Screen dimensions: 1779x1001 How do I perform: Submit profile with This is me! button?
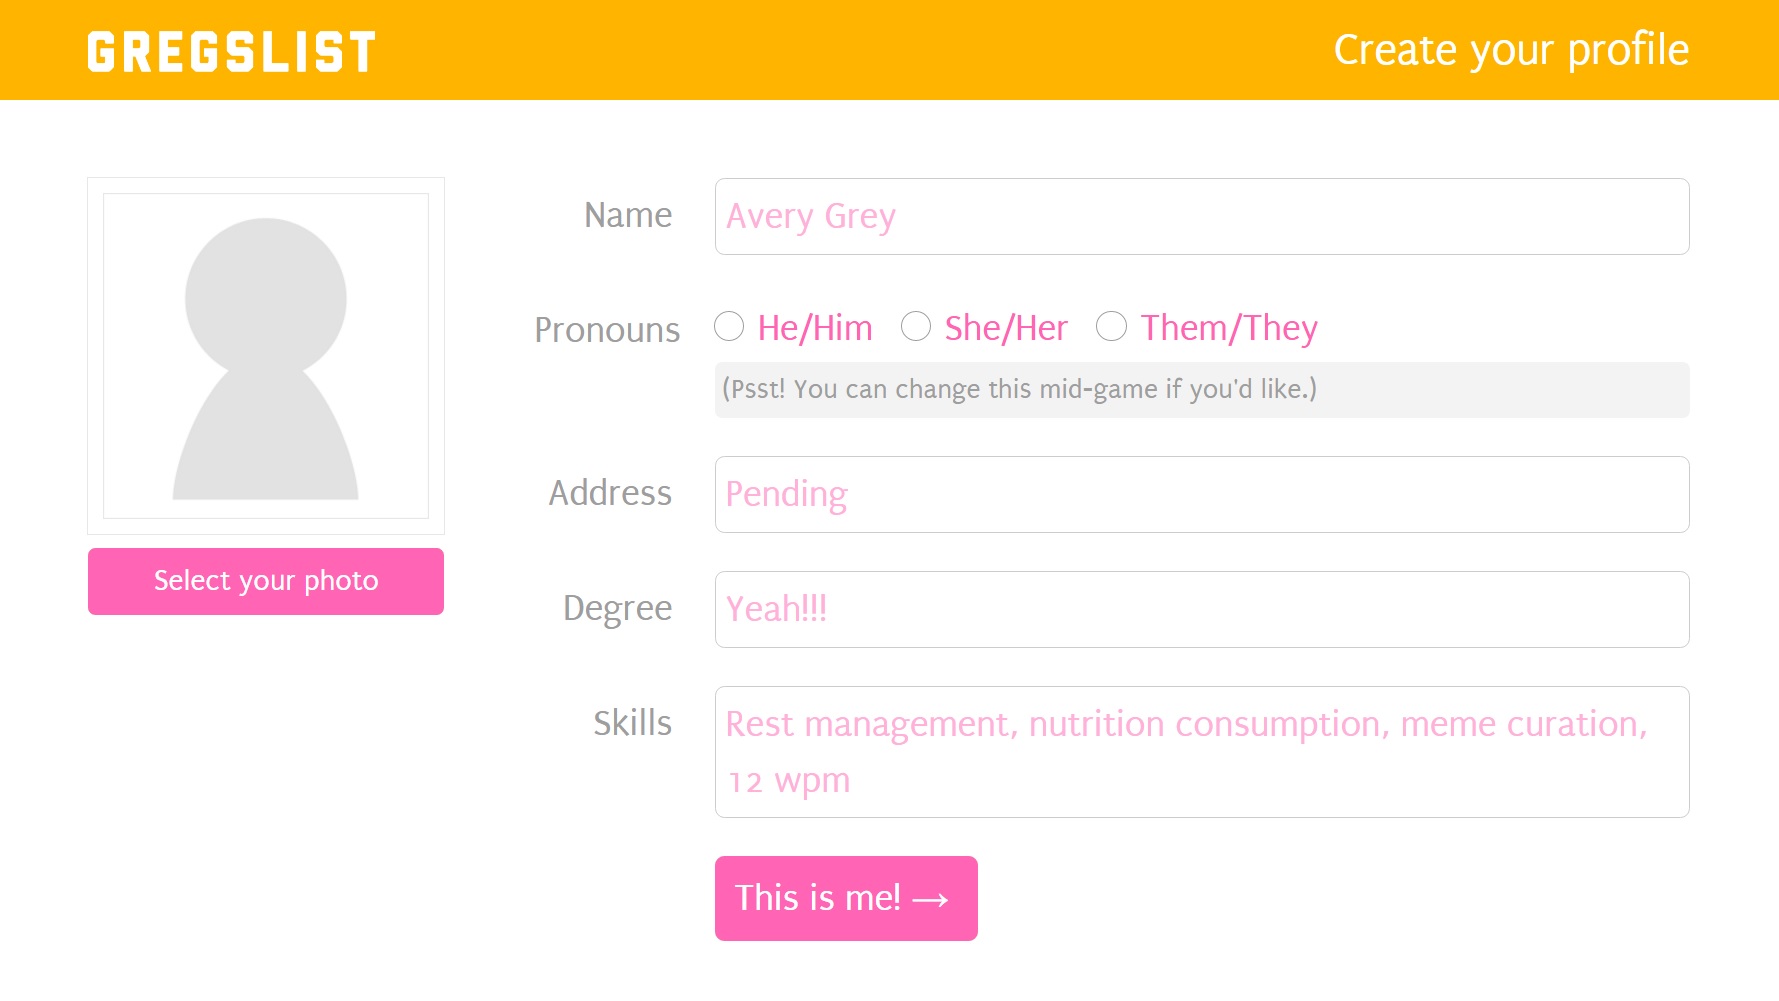846,898
